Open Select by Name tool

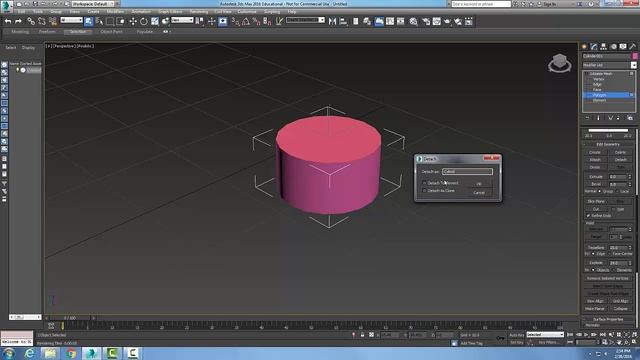point(99,21)
